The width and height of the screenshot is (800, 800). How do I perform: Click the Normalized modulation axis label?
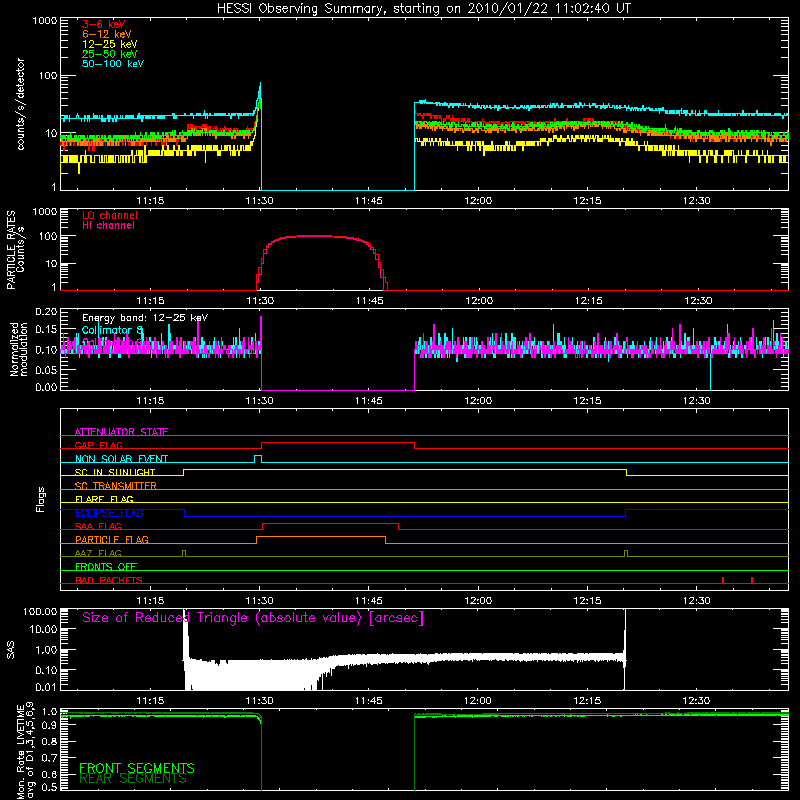click(19, 349)
